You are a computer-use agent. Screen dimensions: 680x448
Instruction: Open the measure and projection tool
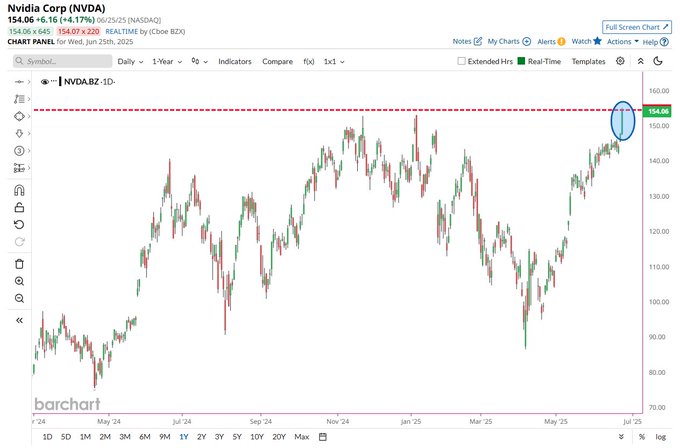click(19, 168)
